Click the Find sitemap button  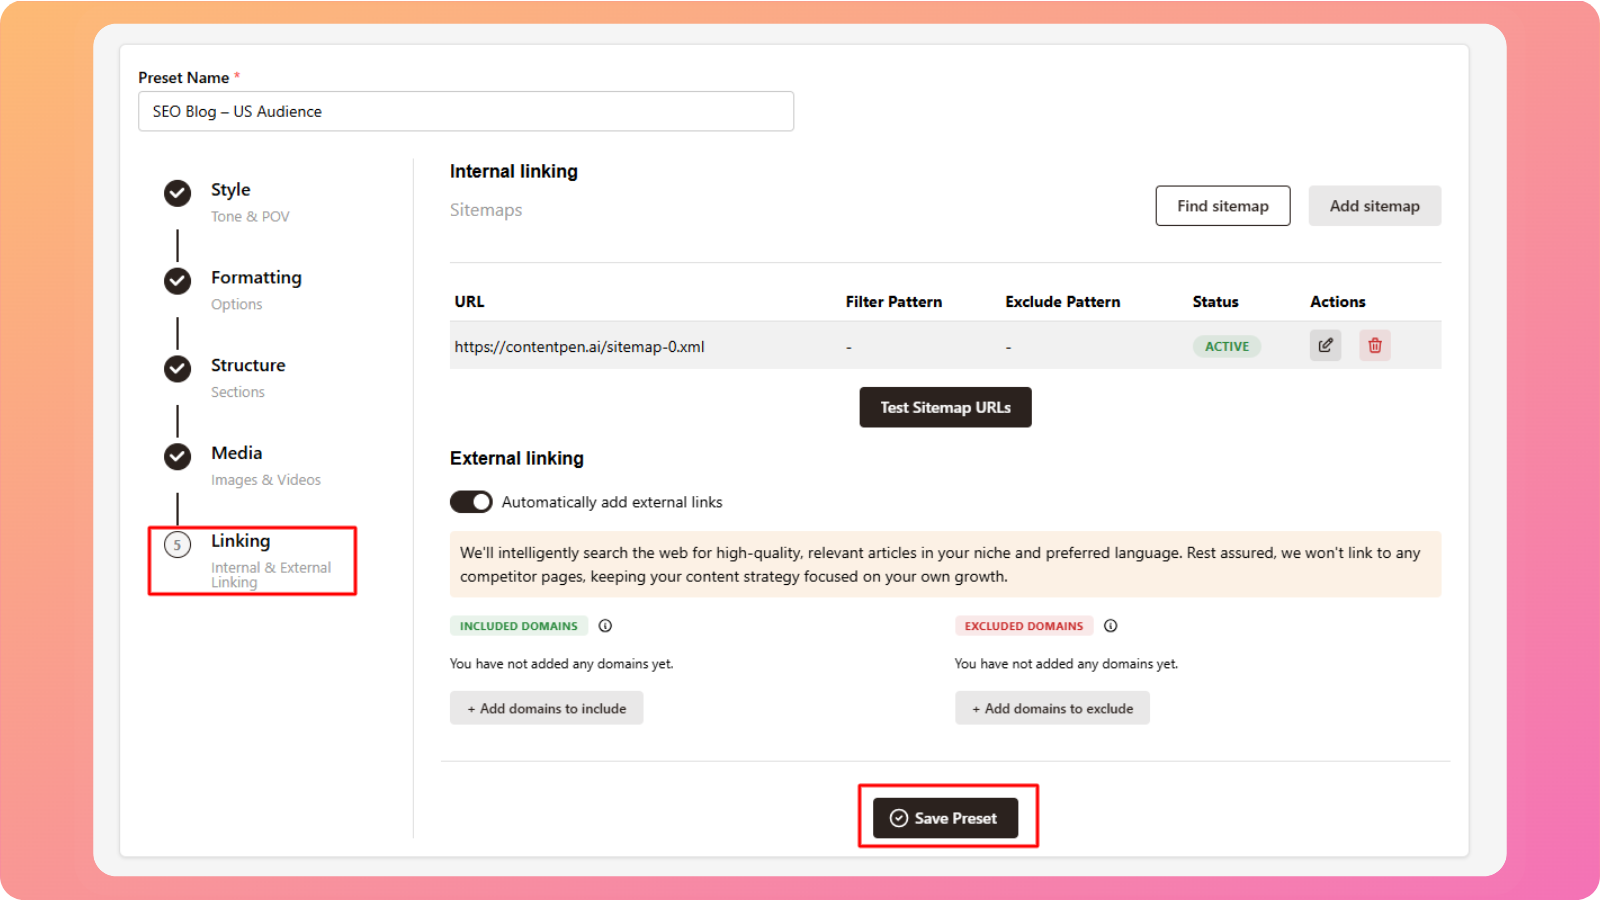(x=1222, y=206)
